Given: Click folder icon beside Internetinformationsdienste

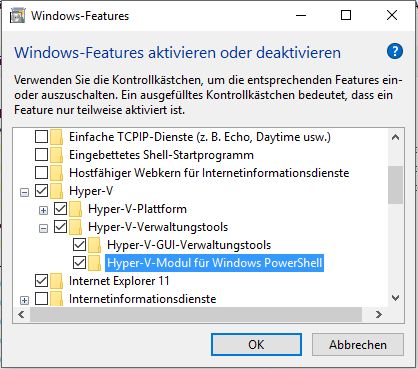Looking at the screenshot, I should pyautogui.click(x=56, y=299).
